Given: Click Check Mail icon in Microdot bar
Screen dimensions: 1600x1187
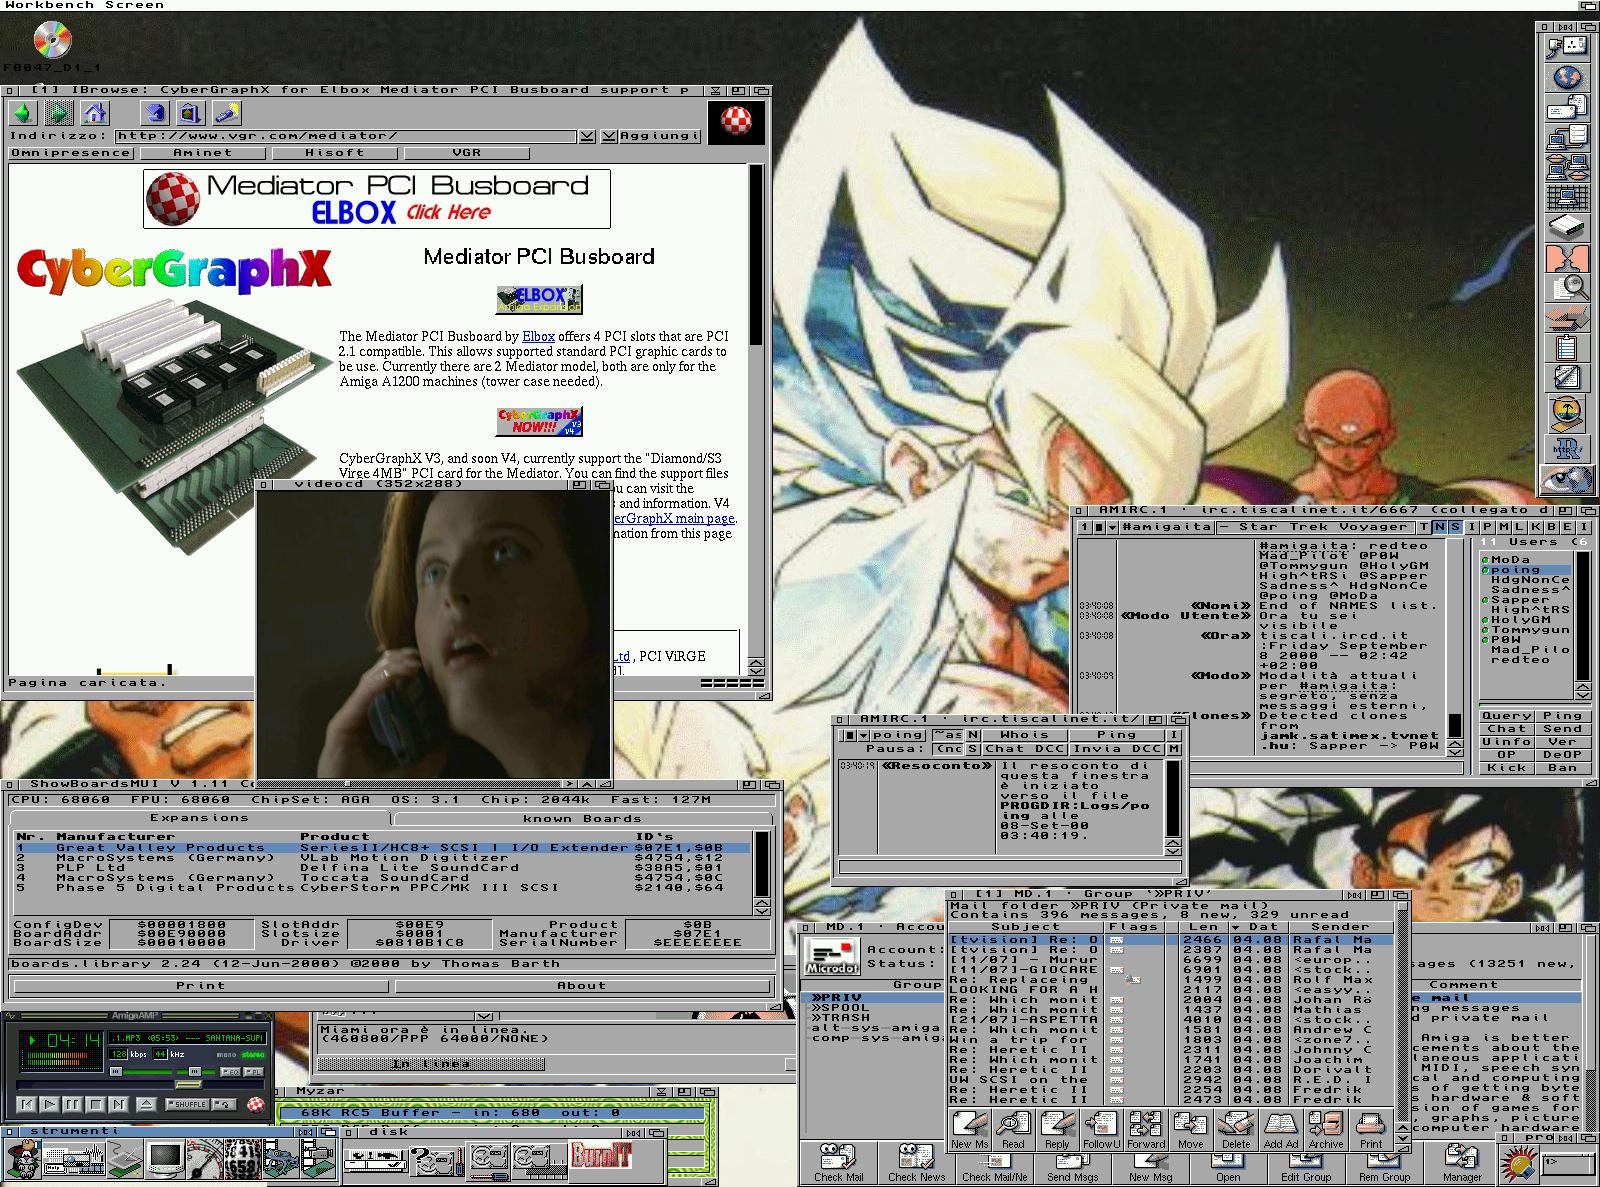Looking at the screenshot, I should (x=838, y=1165).
